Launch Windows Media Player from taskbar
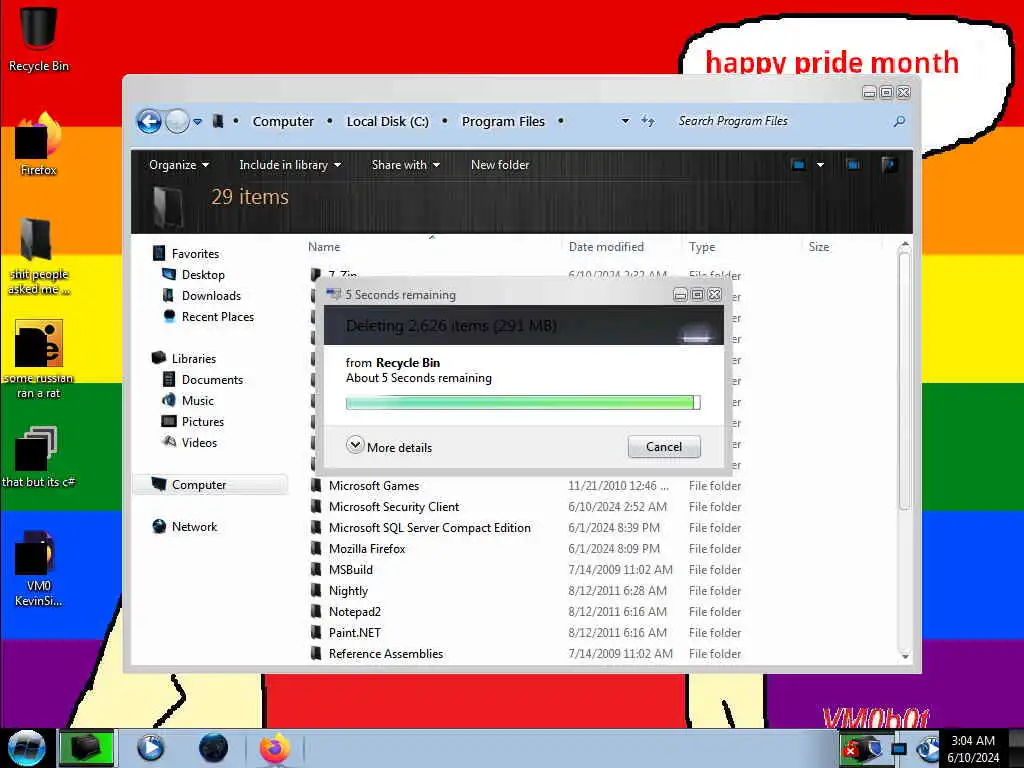Viewport: 1024px width, 768px height. point(150,748)
